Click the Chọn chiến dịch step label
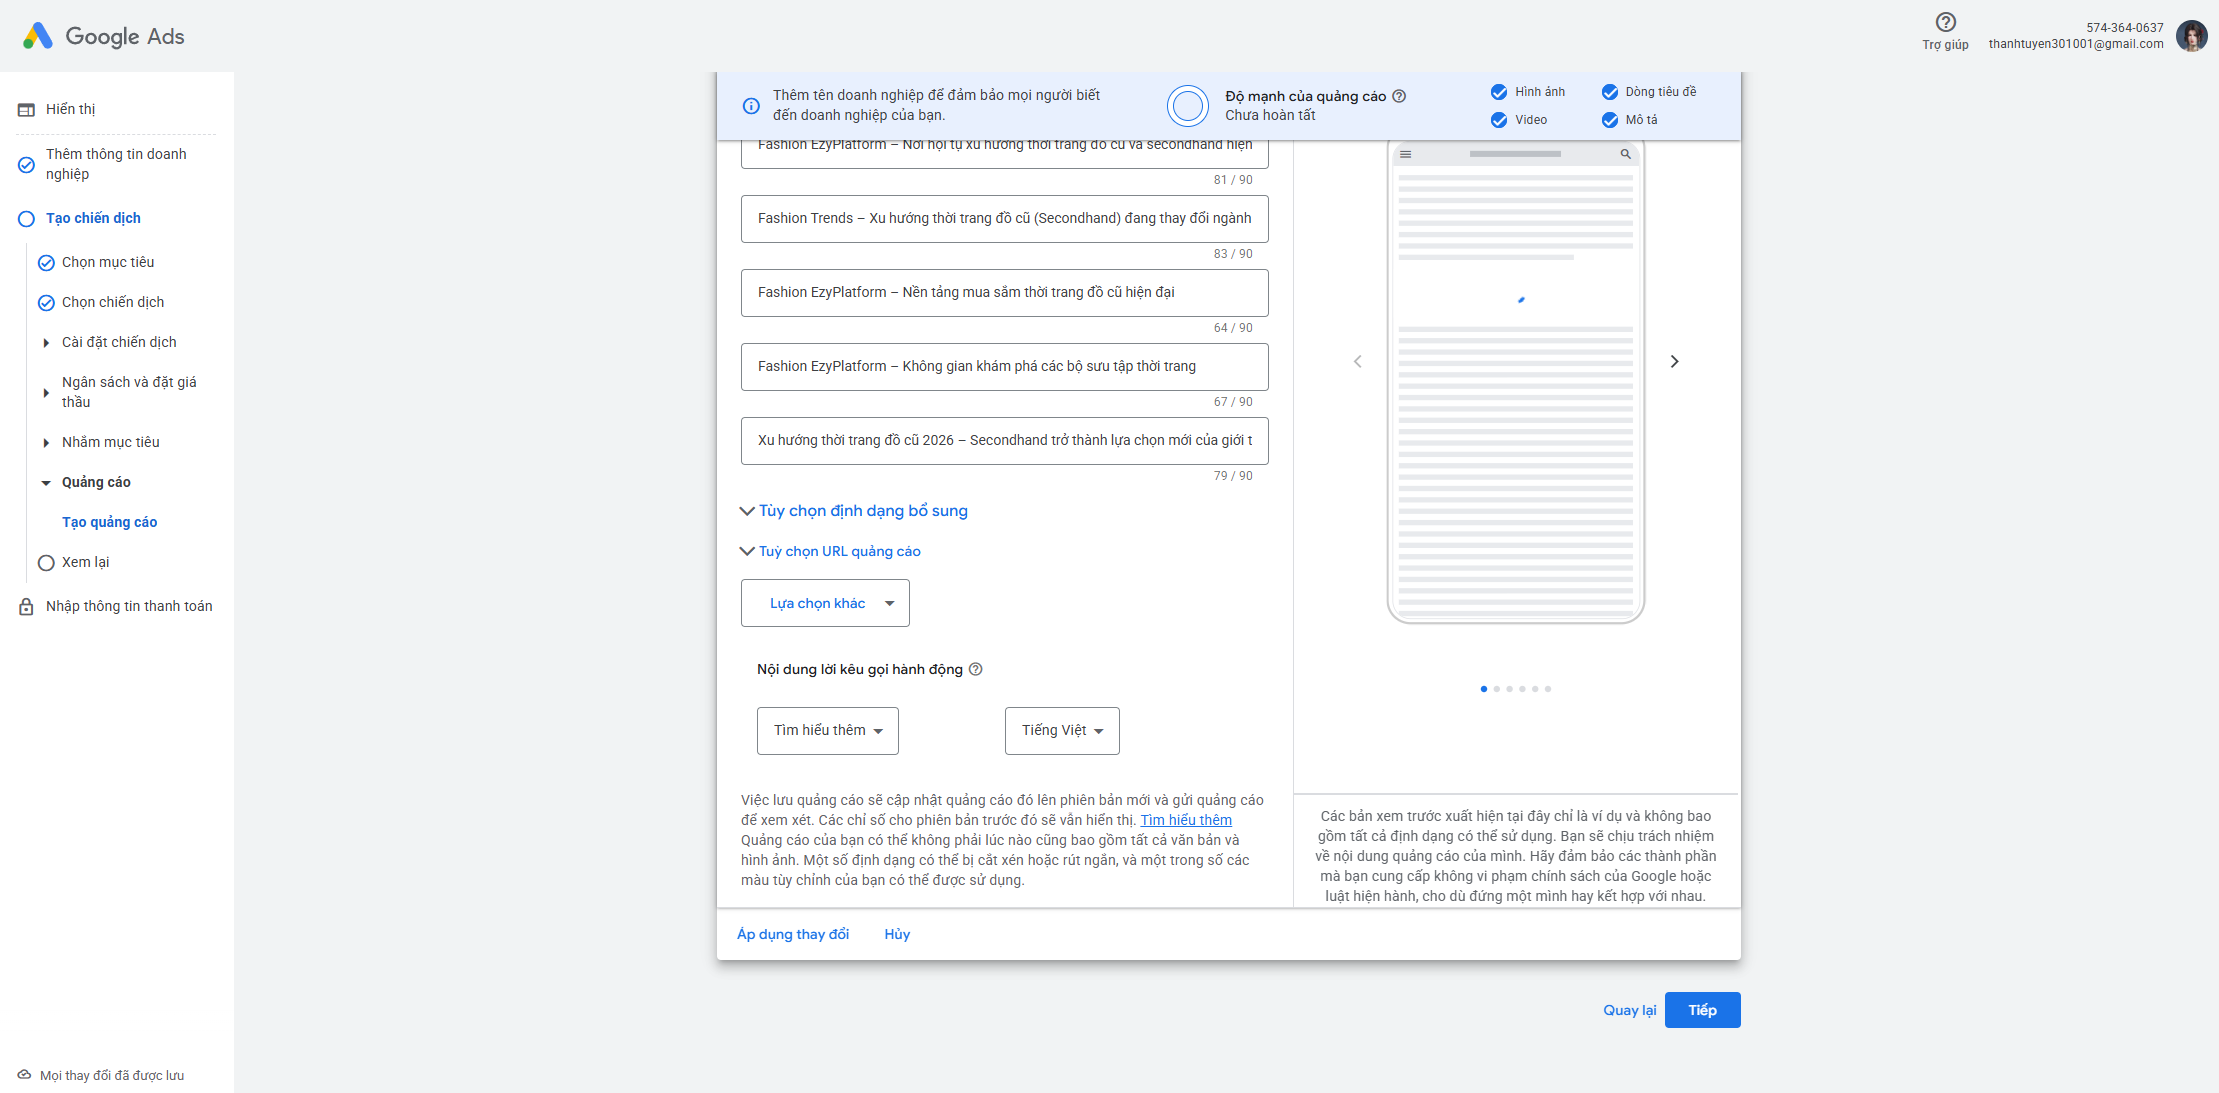Screen dimensions: 2219x1093 (x=113, y=302)
